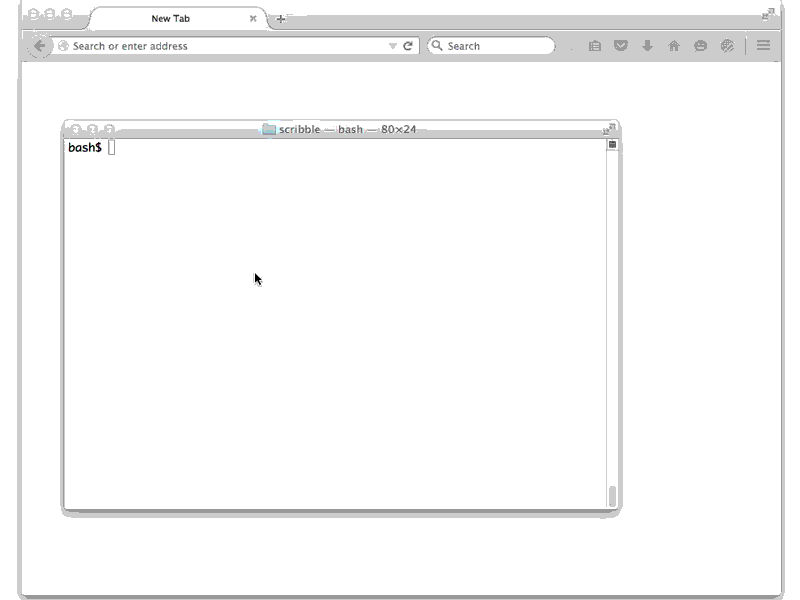Click the terminal title 'scribble — bash — 80×24'
Image resolution: width=800 pixels, height=600 pixels.
pyautogui.click(x=347, y=129)
